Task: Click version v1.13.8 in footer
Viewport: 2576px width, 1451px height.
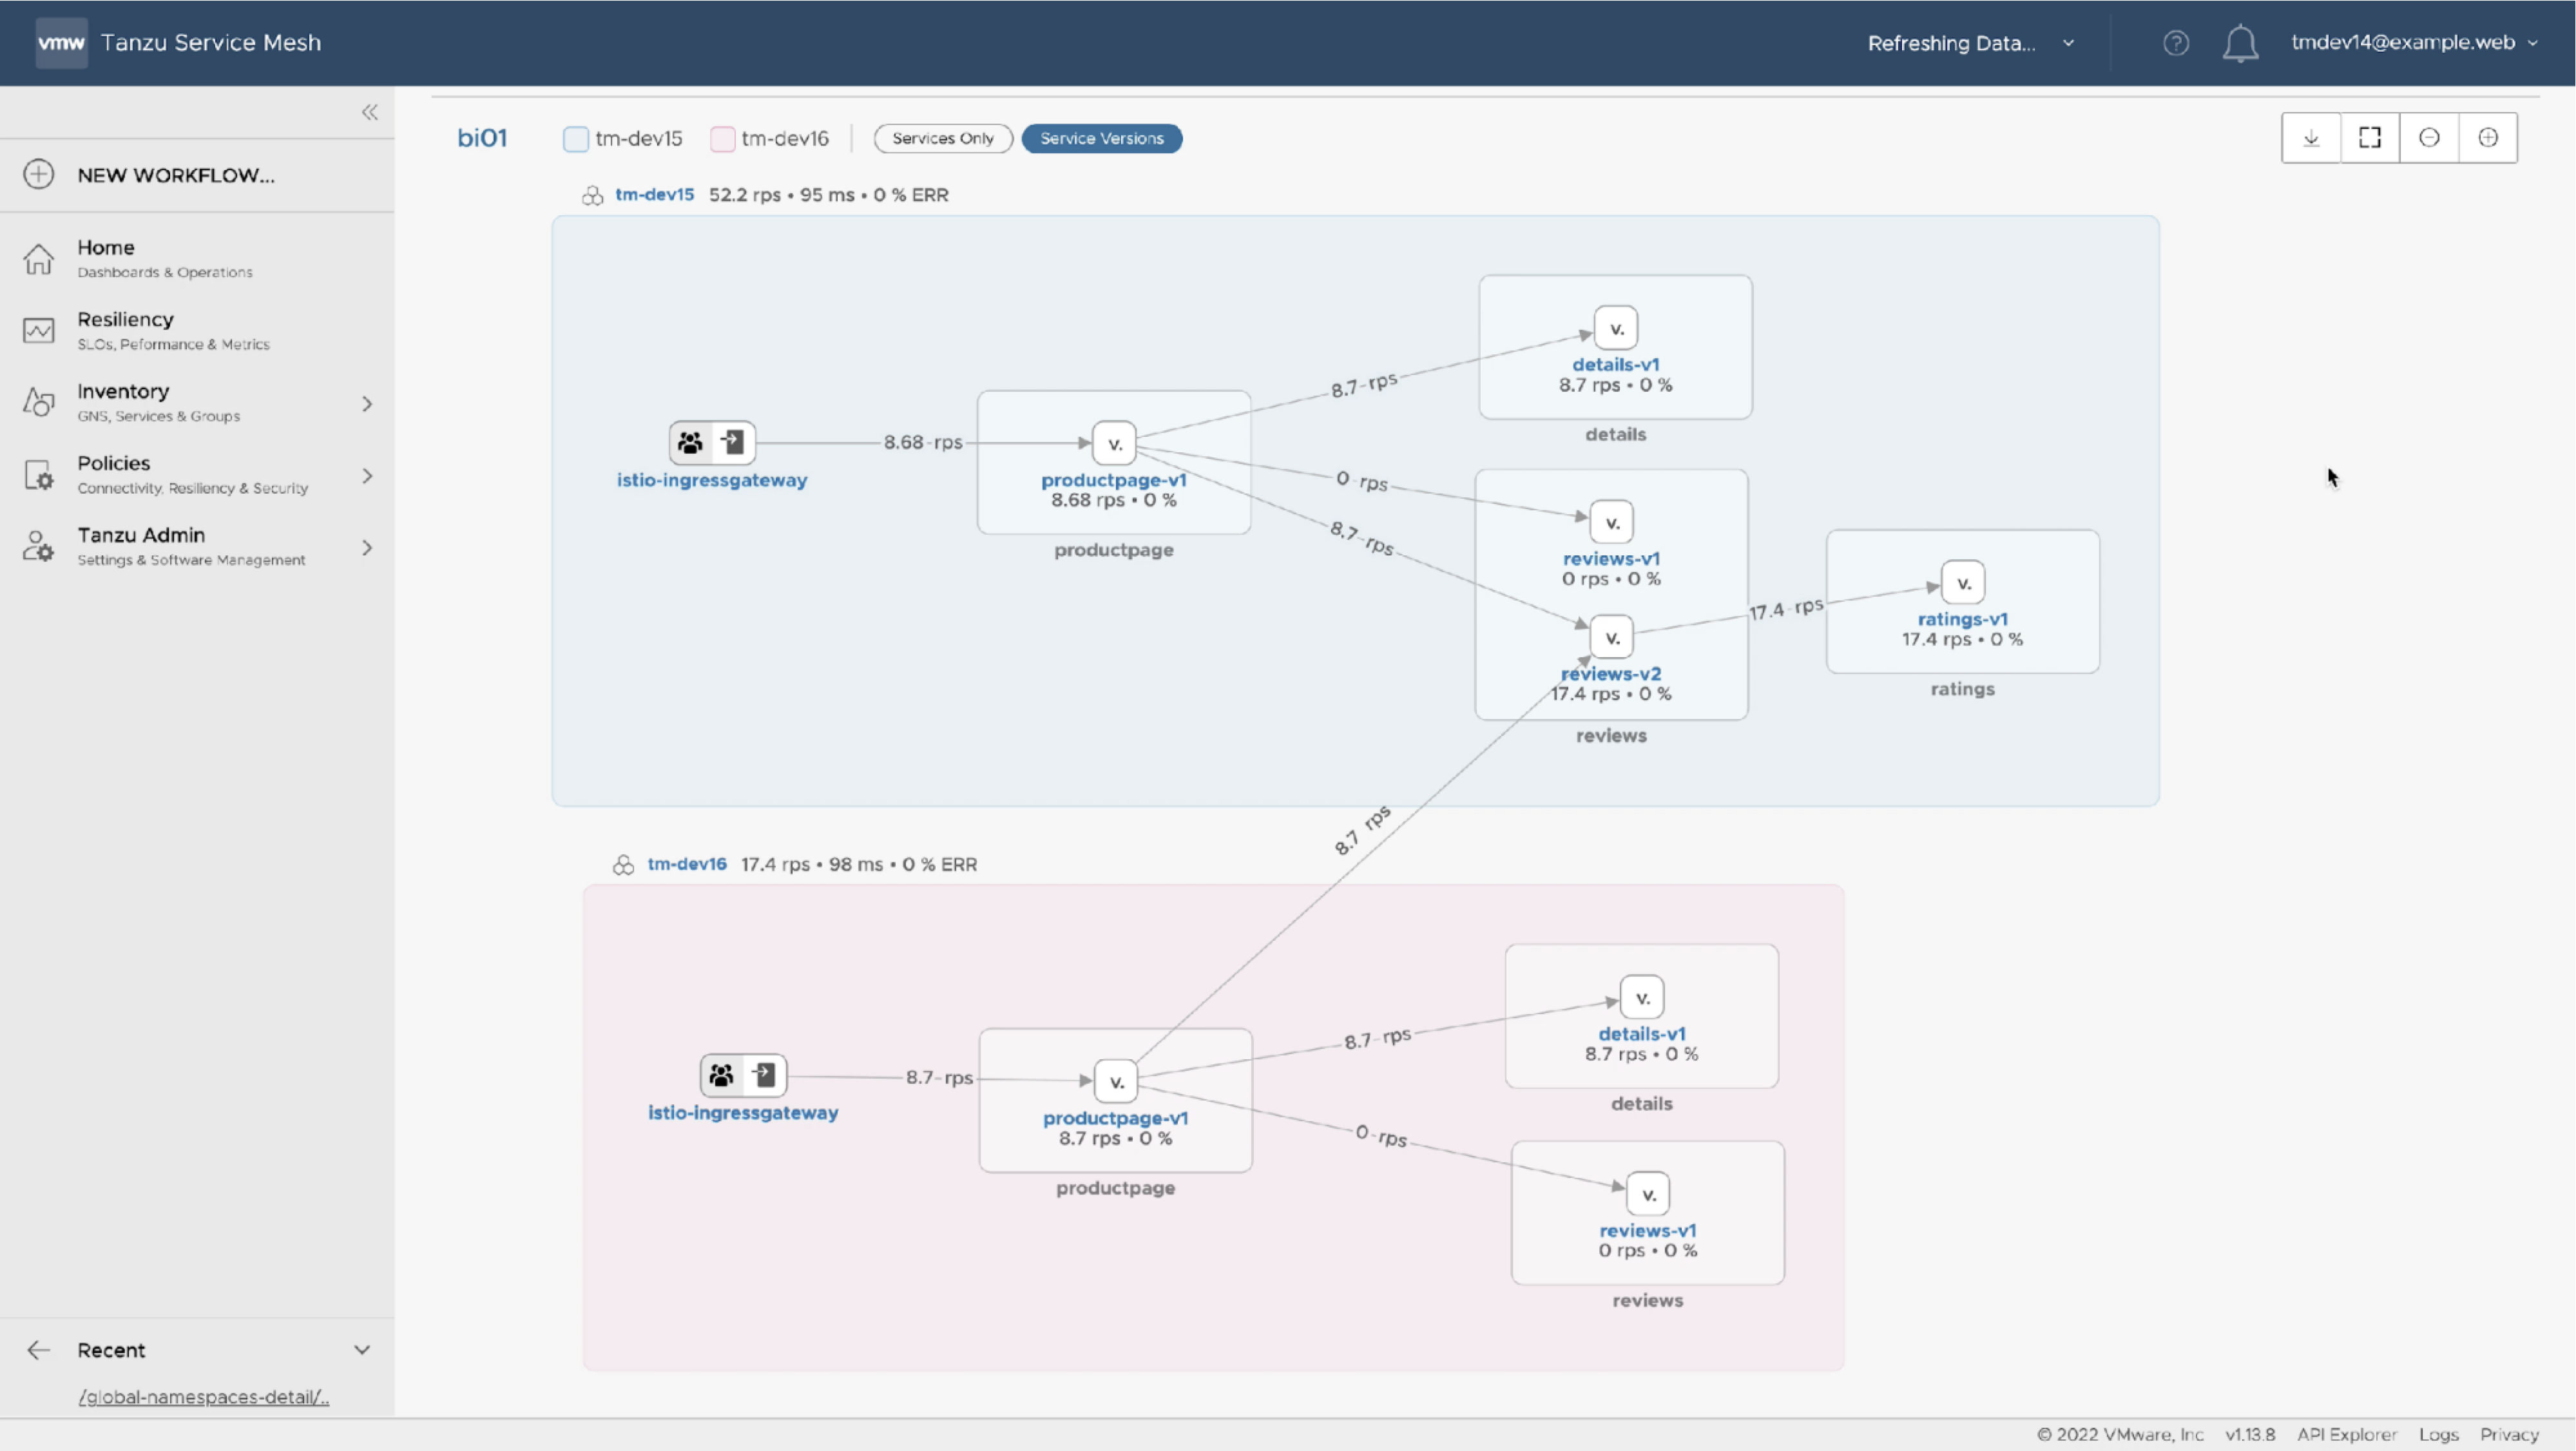Action: (x=2250, y=1434)
